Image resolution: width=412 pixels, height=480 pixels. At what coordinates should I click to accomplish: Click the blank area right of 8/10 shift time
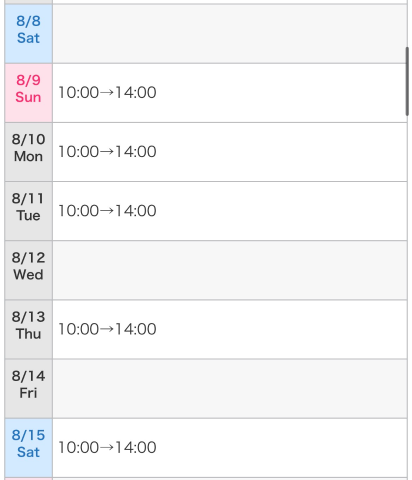point(282,152)
